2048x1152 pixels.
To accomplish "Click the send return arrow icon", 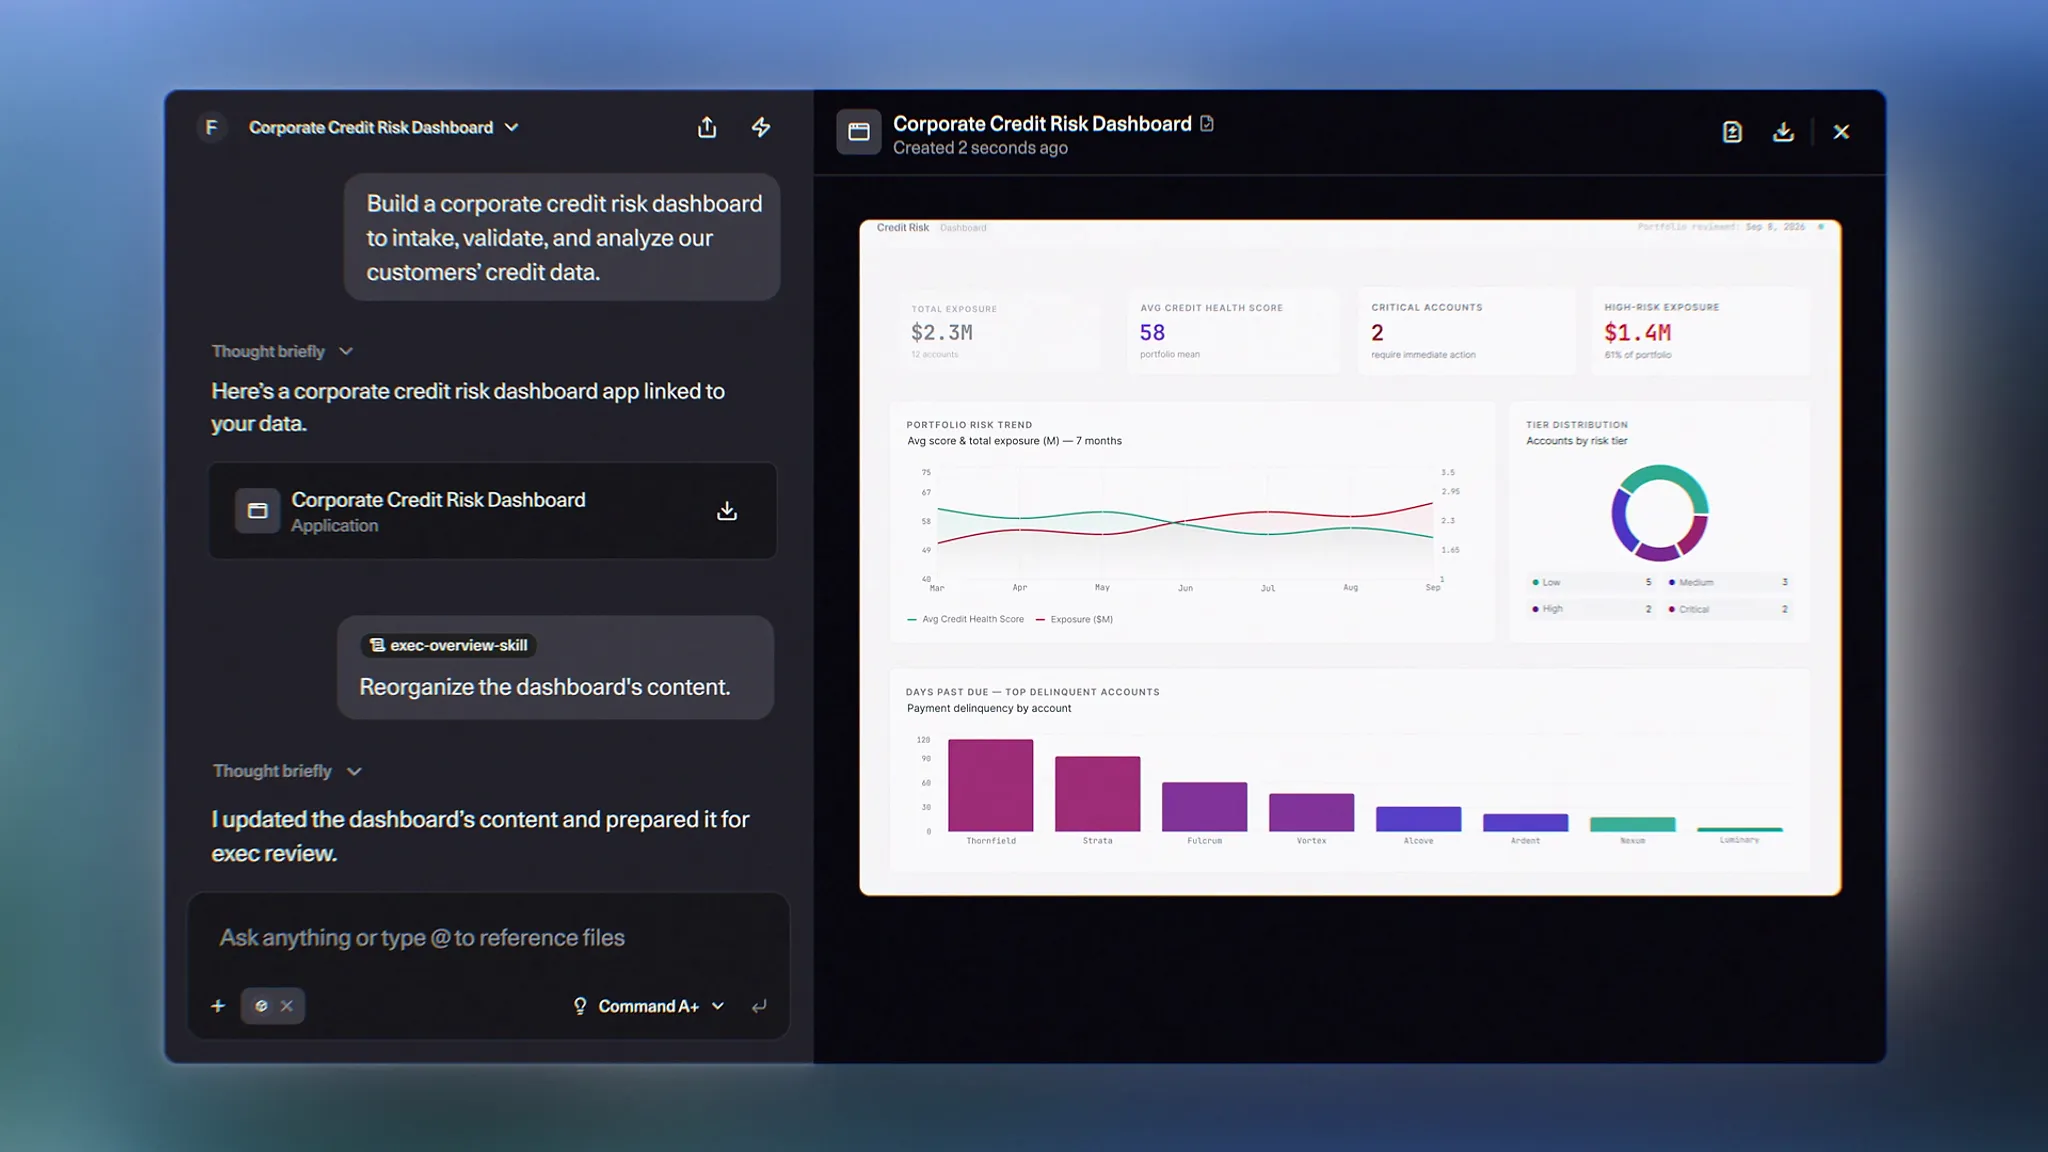I will pos(759,1006).
